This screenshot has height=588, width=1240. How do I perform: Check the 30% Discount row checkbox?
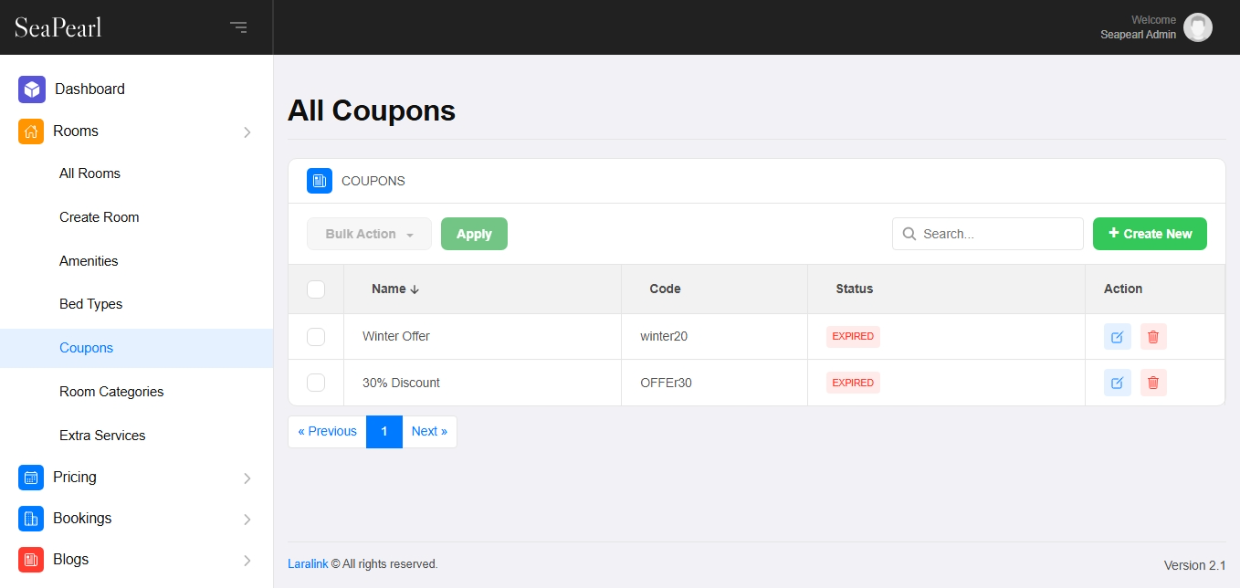click(316, 383)
